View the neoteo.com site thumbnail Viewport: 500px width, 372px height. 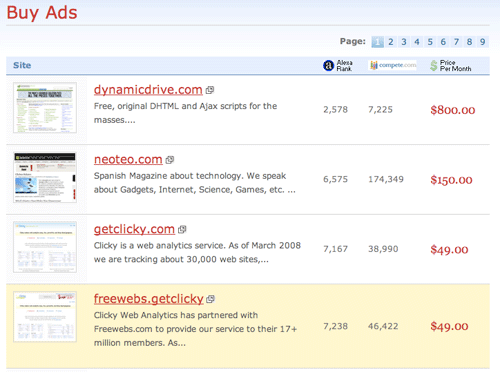coord(45,177)
